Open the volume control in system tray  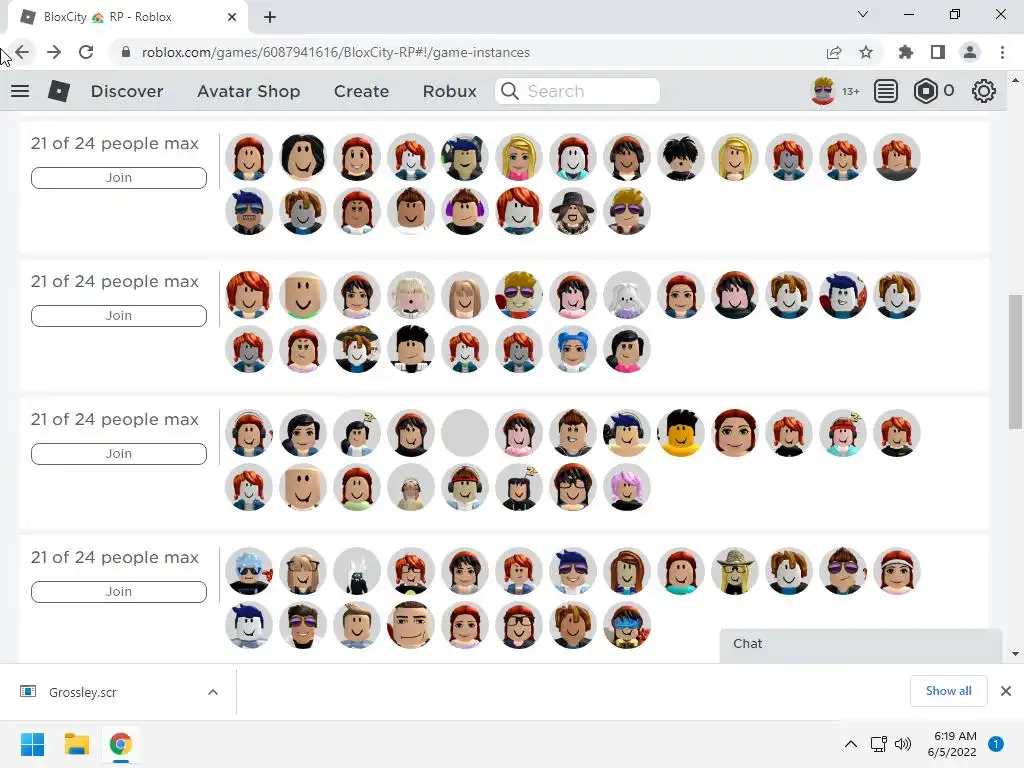pyautogui.click(x=903, y=744)
